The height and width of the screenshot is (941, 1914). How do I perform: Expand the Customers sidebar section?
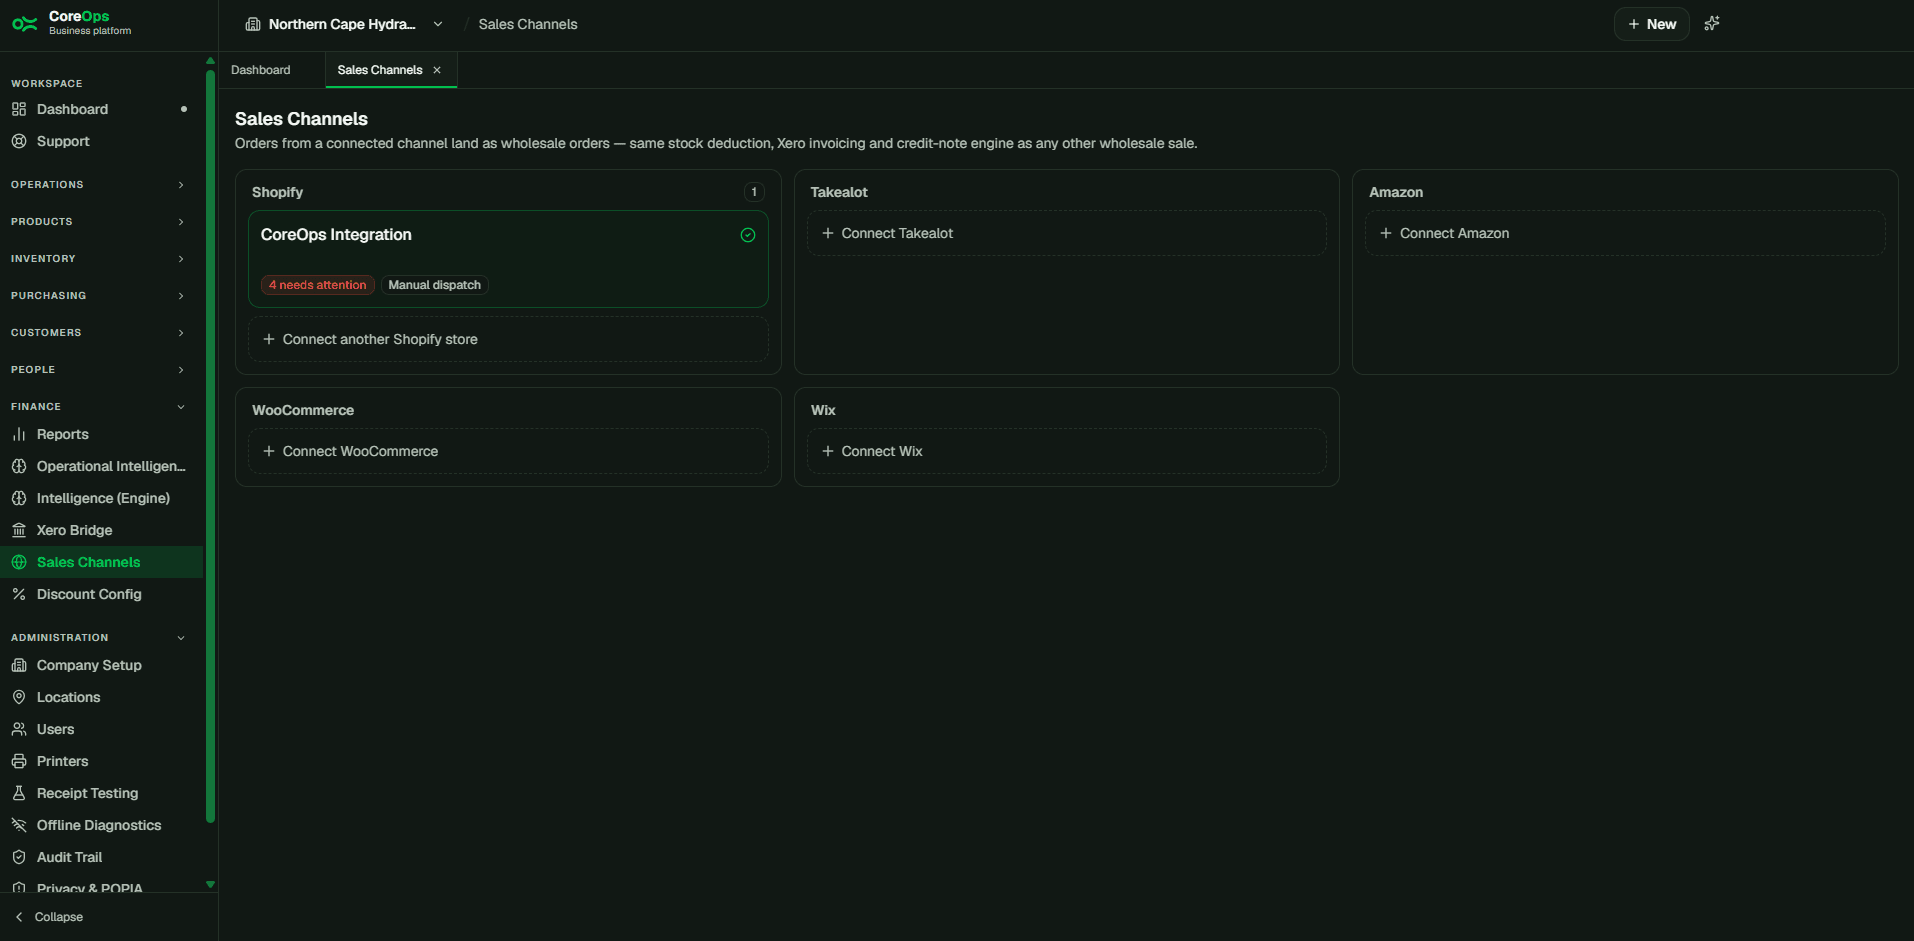pyautogui.click(x=98, y=333)
